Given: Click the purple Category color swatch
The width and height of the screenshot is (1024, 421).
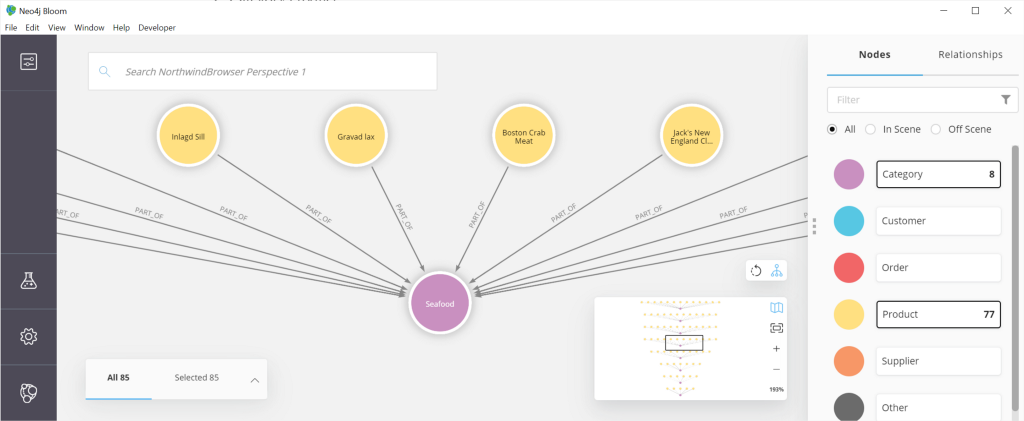Looking at the screenshot, I should tap(849, 174).
